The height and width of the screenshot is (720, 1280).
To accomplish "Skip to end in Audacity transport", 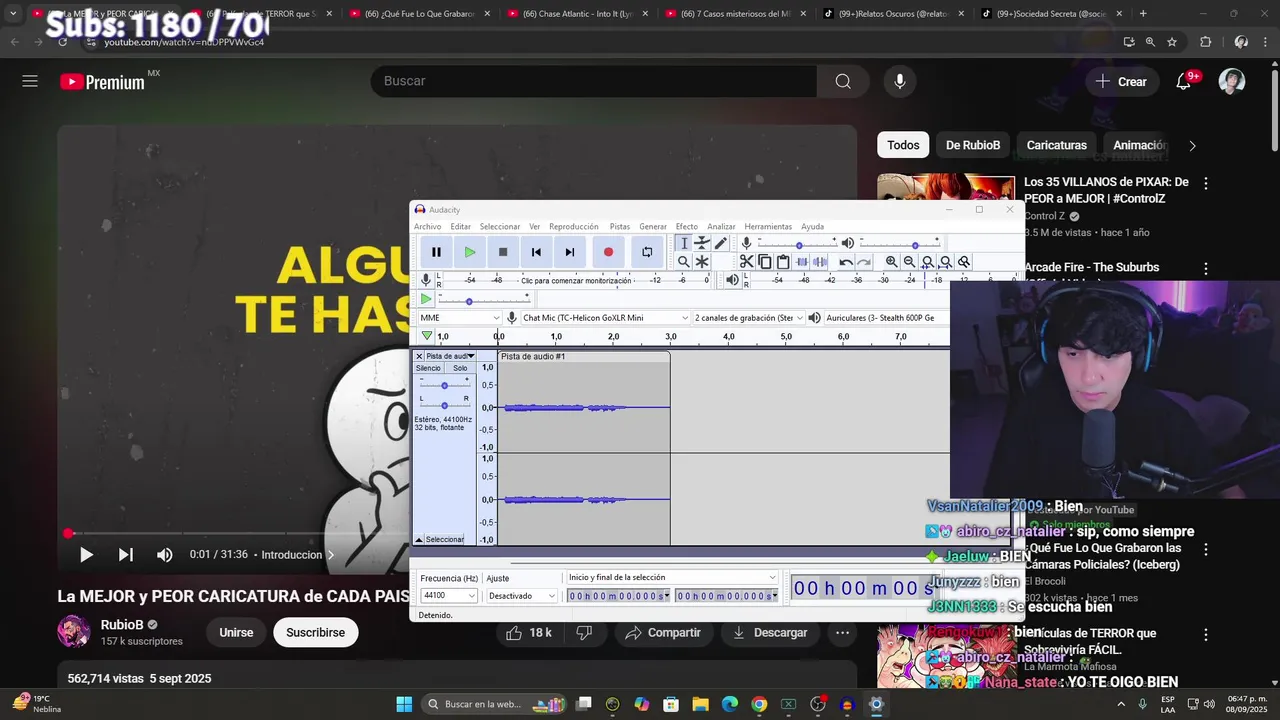I will pos(570,252).
